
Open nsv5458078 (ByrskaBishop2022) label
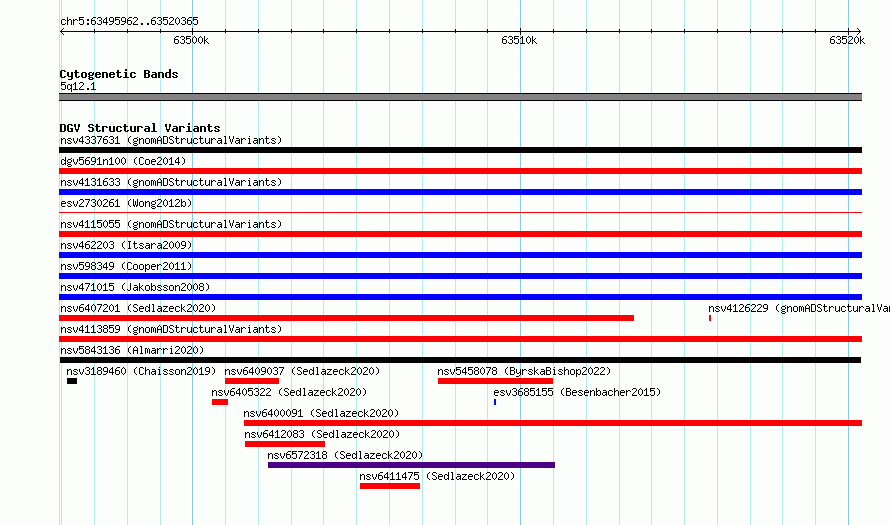pos(524,371)
